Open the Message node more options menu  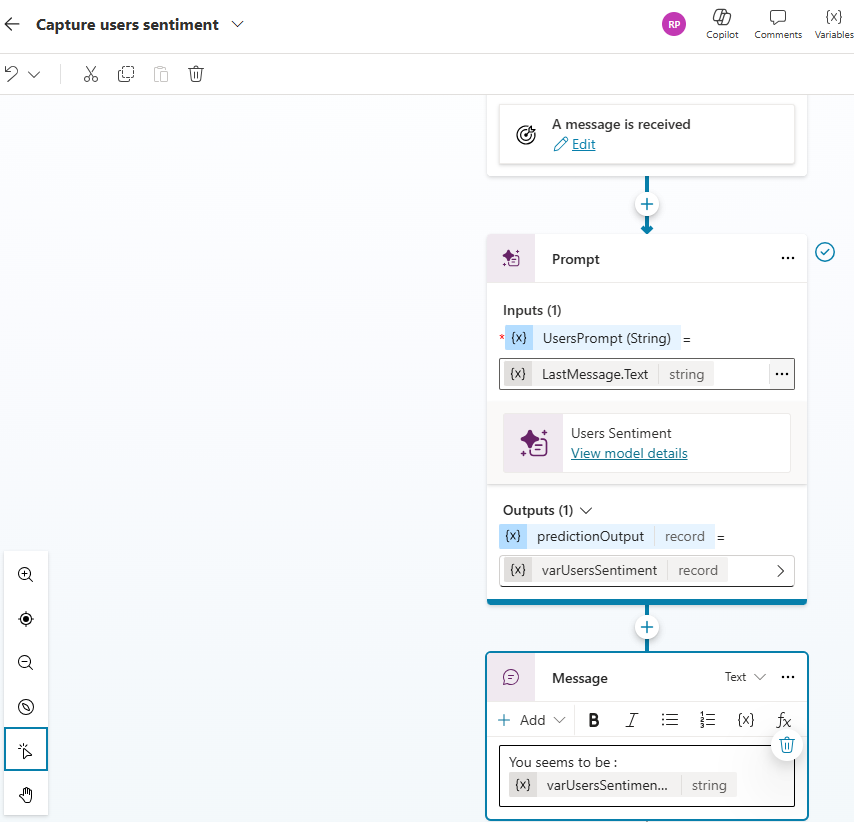point(788,678)
